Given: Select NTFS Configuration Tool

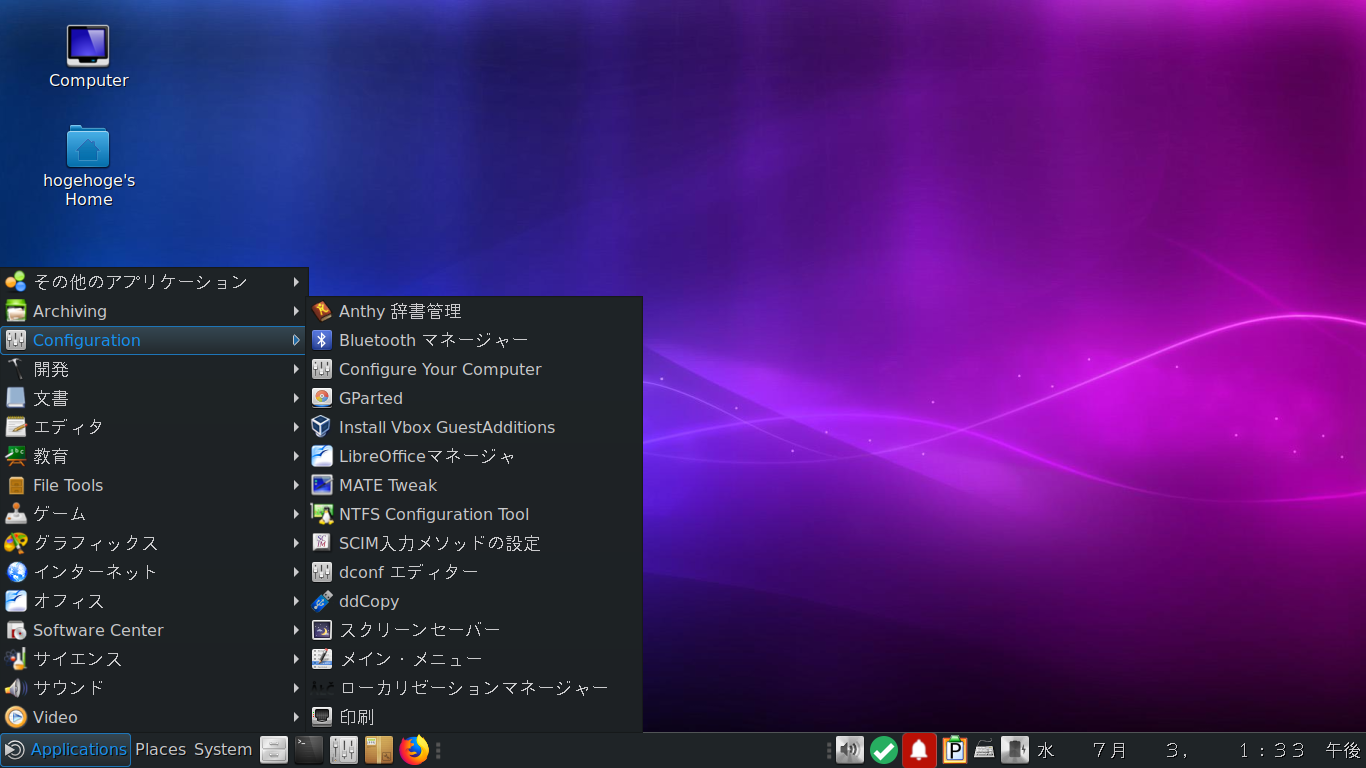Looking at the screenshot, I should click(x=433, y=514).
